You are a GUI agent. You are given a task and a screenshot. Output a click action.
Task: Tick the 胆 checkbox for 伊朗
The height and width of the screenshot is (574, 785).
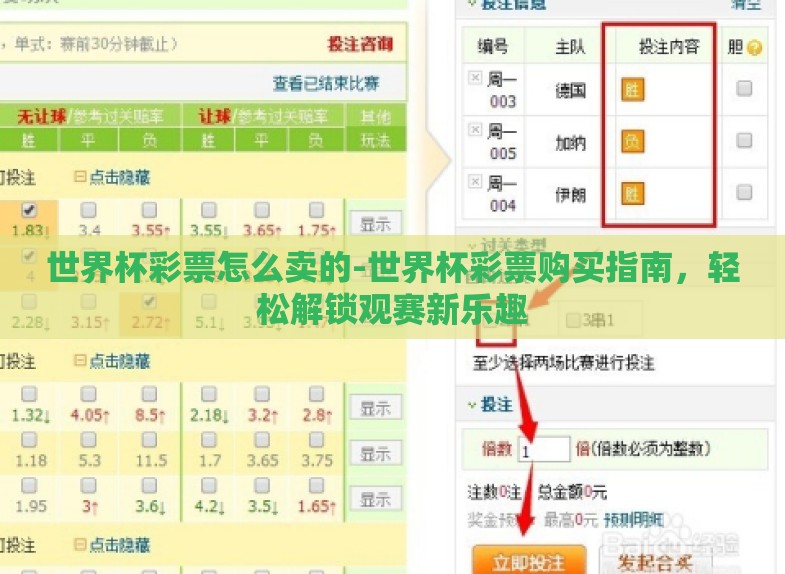point(744,192)
